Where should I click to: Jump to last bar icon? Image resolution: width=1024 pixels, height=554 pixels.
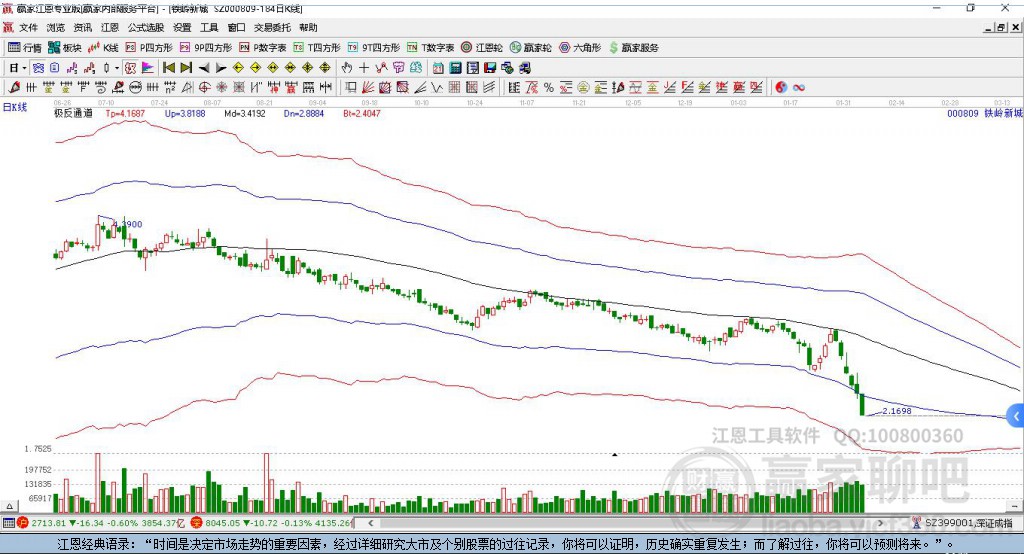(186, 68)
